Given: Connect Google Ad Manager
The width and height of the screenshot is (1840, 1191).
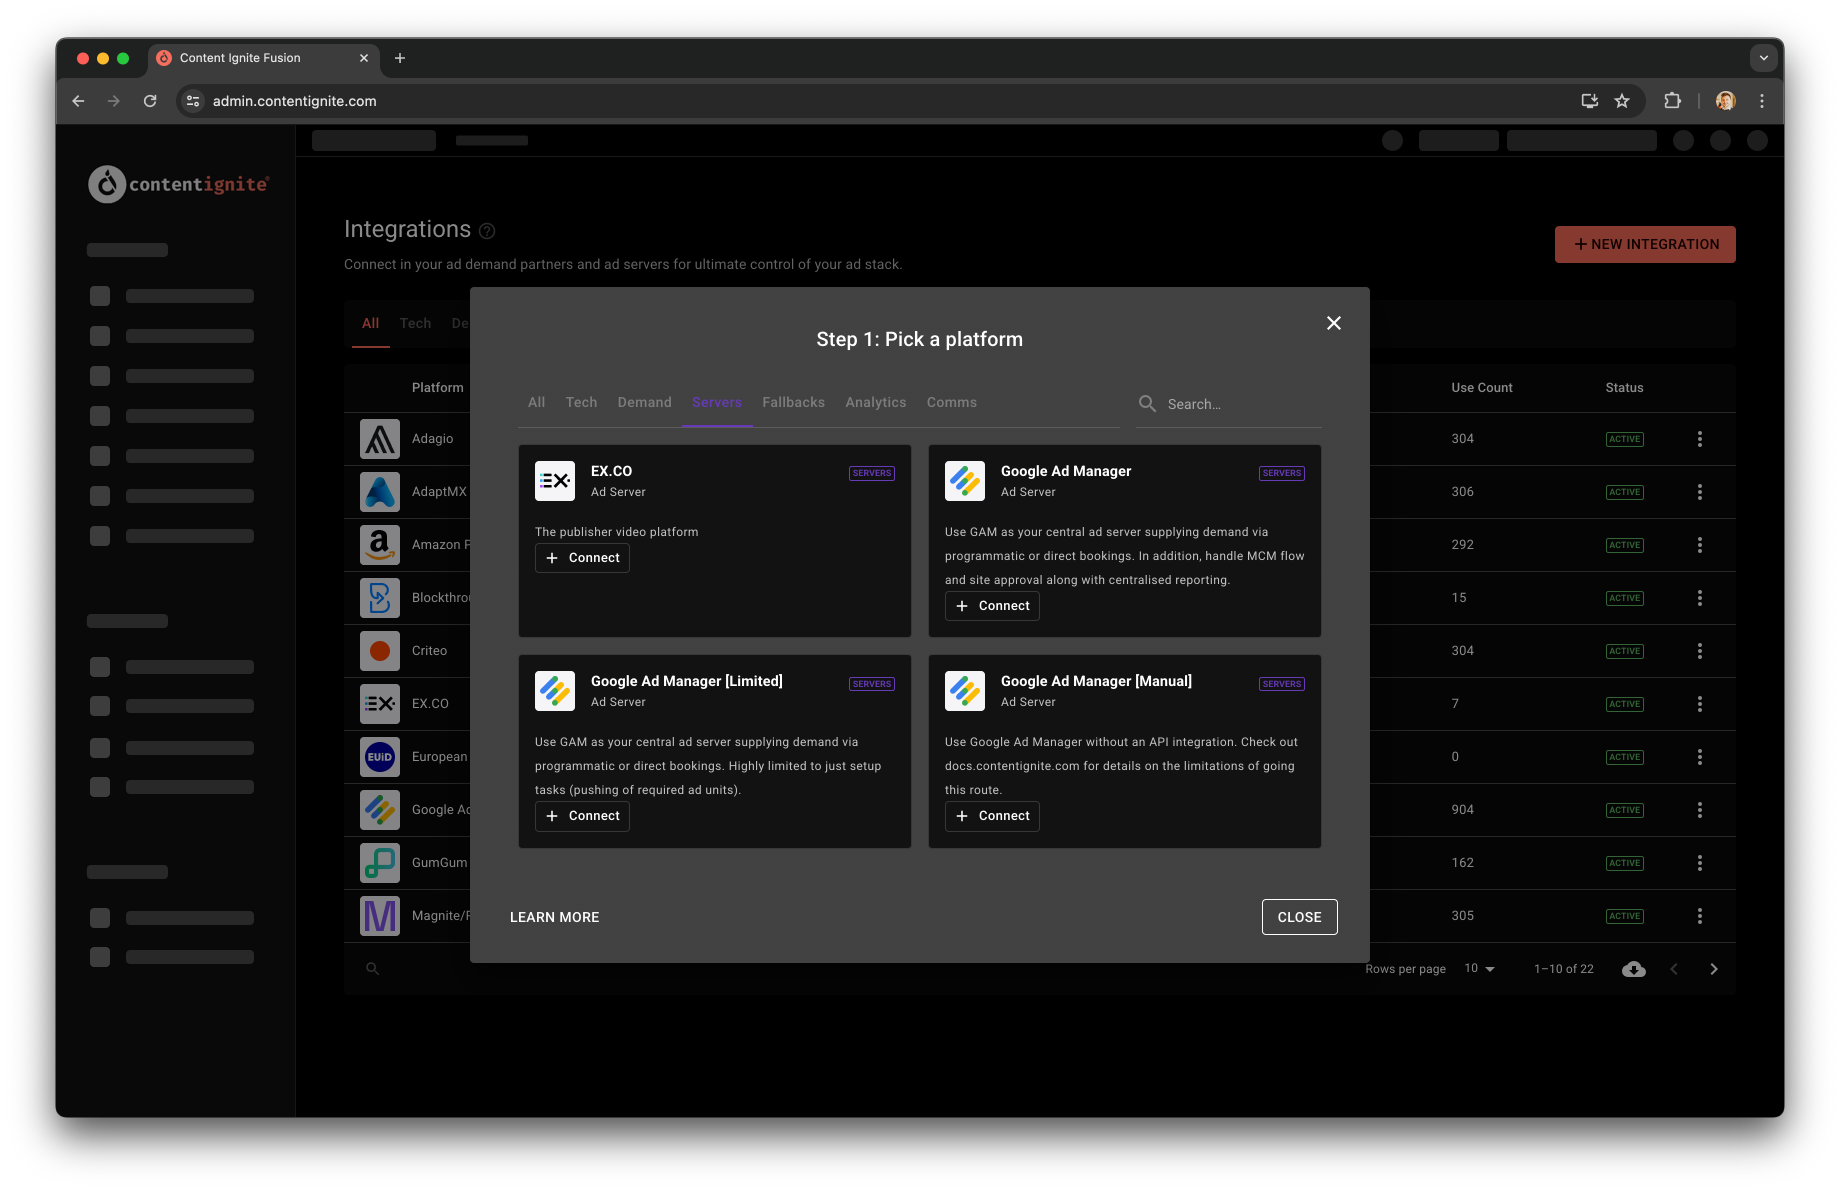Looking at the screenshot, I should tap(992, 606).
